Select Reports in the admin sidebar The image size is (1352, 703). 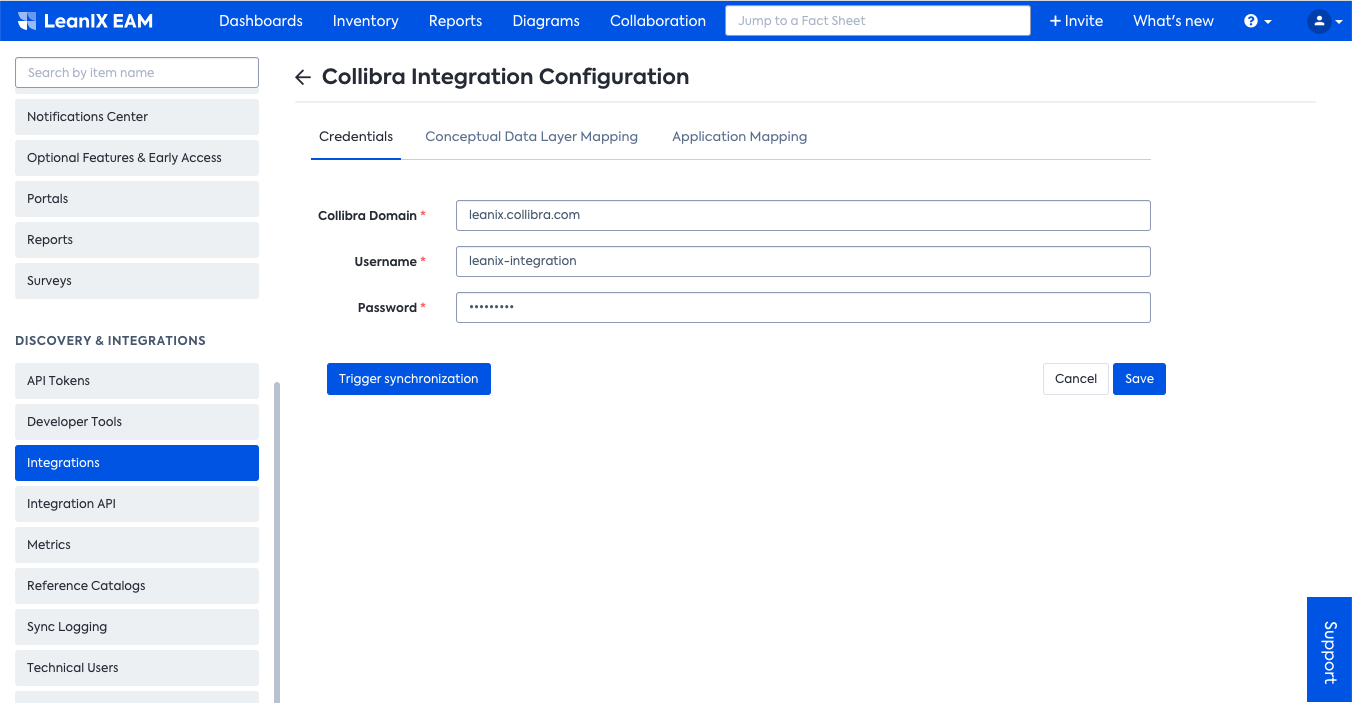click(137, 240)
